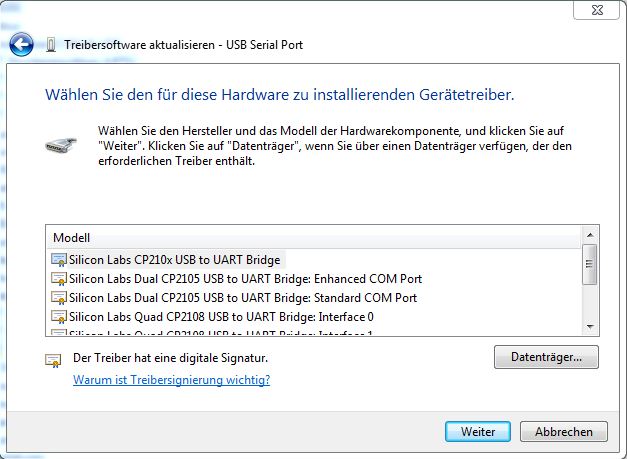Go back using the blue arrow button
This screenshot has height=459, width=627.
[x=21, y=44]
